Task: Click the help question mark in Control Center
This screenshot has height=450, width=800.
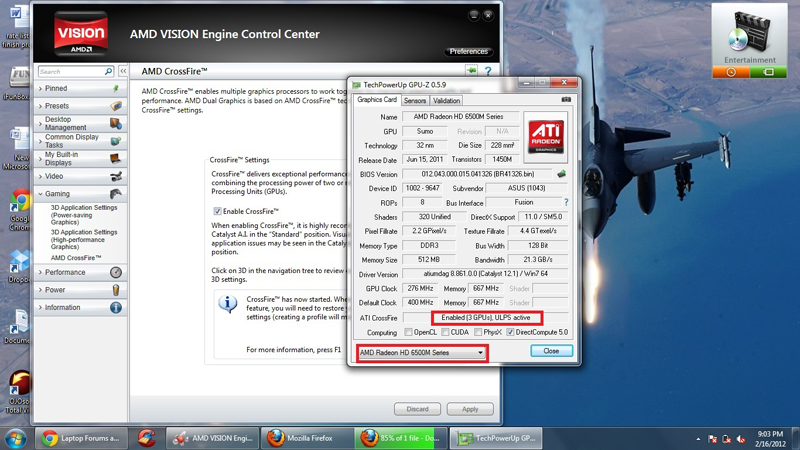Action: coord(488,71)
